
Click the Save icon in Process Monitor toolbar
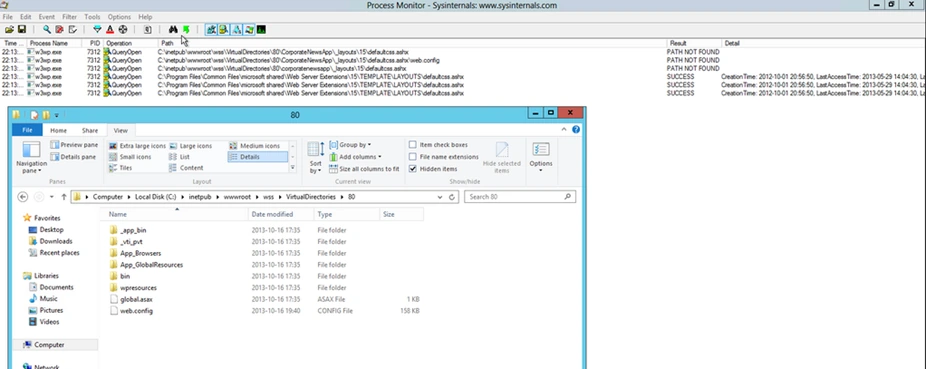(22, 30)
